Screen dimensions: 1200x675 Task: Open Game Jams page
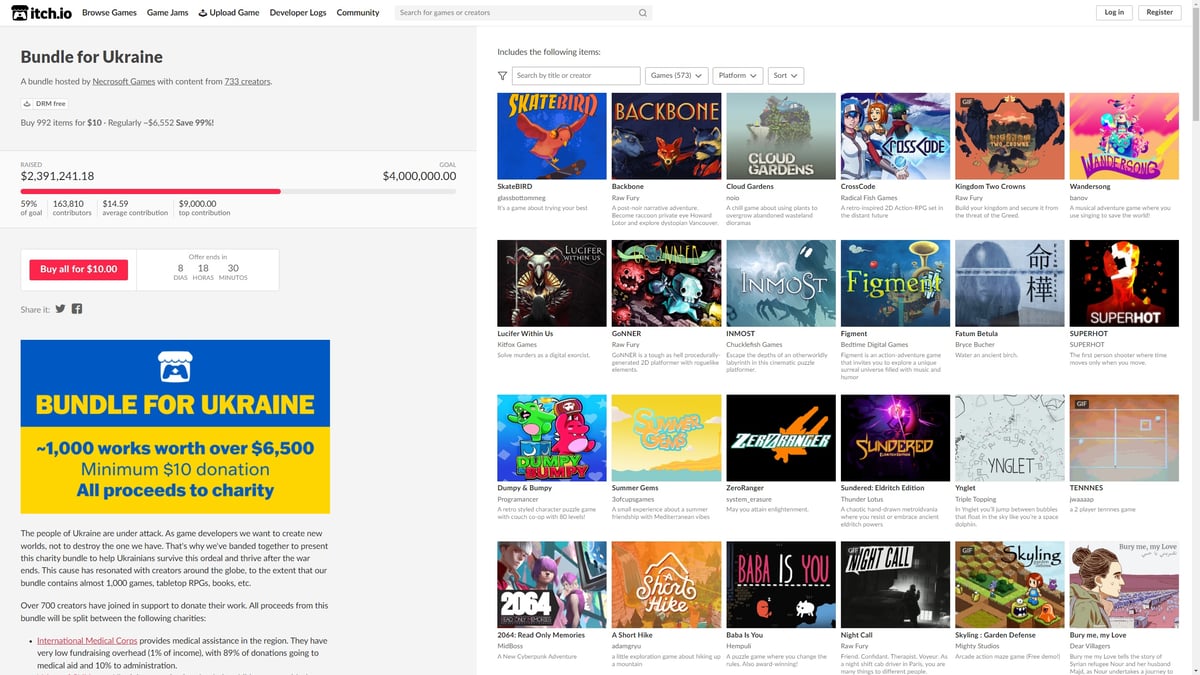[168, 13]
